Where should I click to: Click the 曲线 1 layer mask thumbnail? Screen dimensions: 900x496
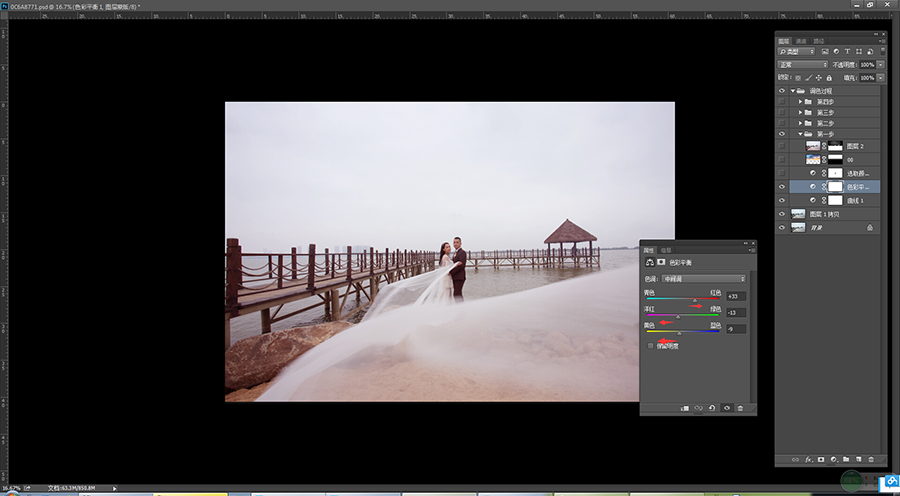click(x=835, y=200)
